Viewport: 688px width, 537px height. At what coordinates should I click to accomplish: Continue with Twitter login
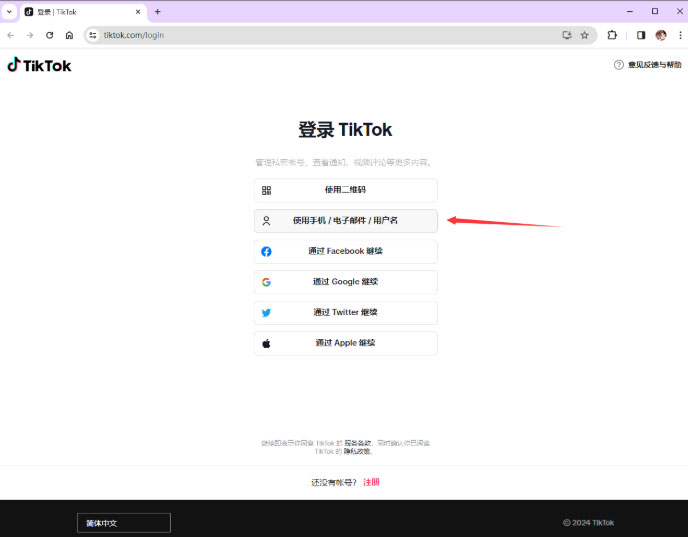pyautogui.click(x=346, y=313)
